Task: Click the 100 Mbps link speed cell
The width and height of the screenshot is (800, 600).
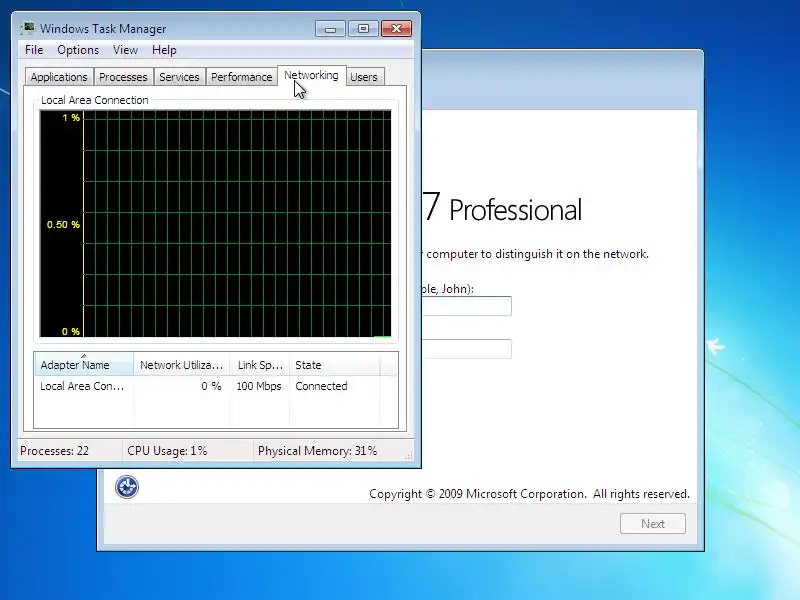Action: [259, 386]
